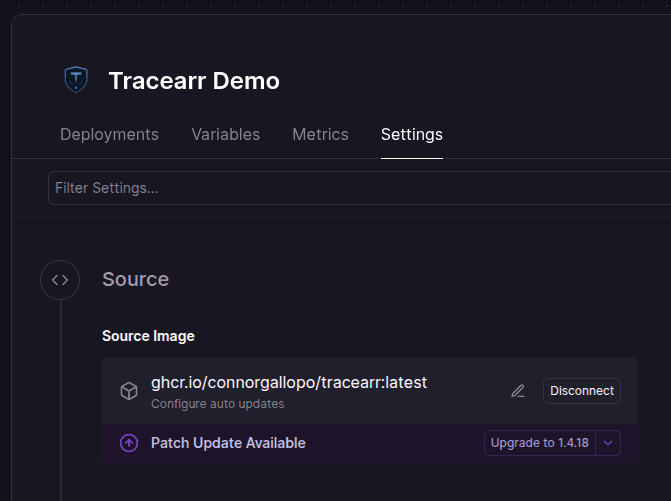Click the Source Image label
Screen dimensions: 671x501
(x=148, y=336)
